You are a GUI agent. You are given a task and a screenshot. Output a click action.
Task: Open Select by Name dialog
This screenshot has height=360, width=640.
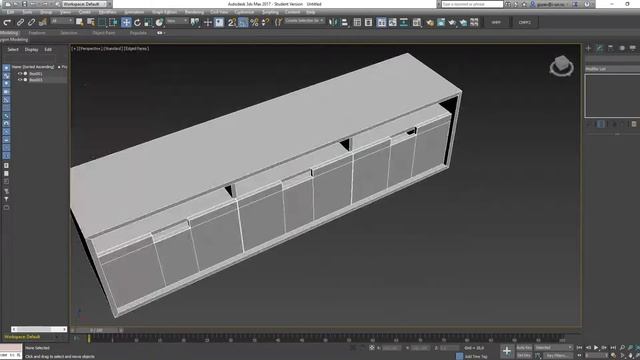click(x=91, y=22)
